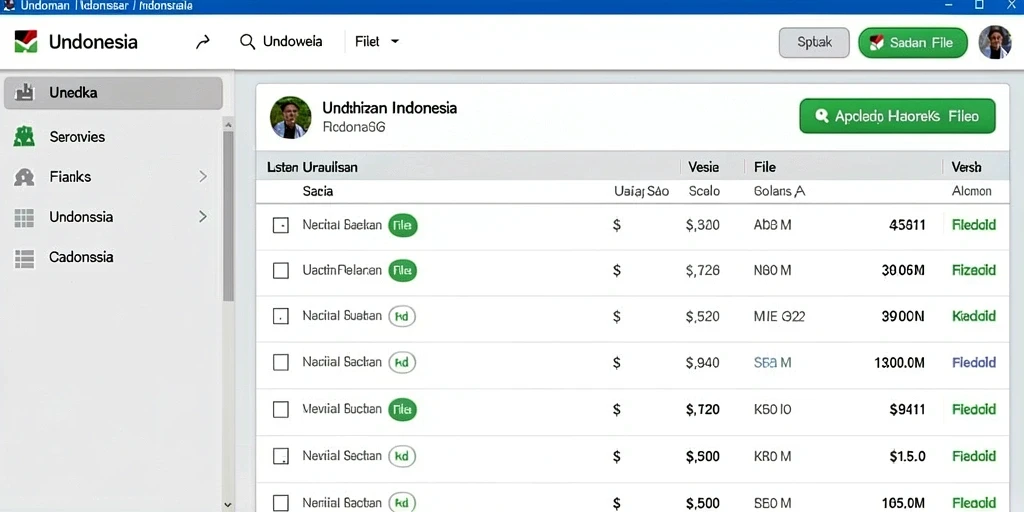The width and height of the screenshot is (1024, 512).
Task: Click the Undonssia grid icon
Action: pos(24,217)
